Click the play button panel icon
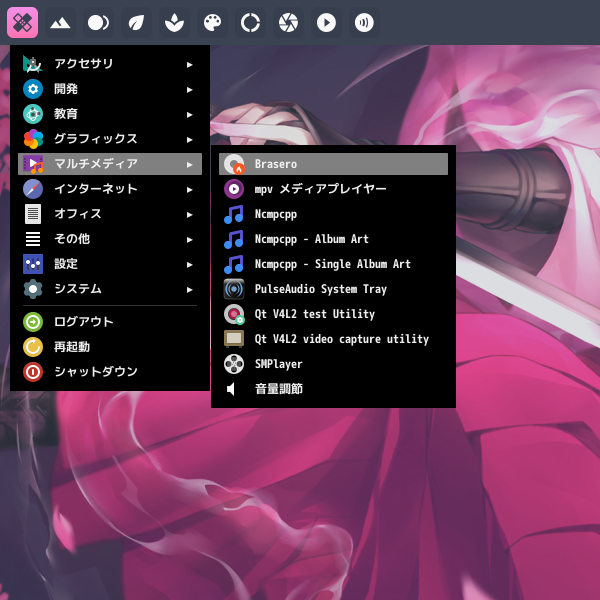 (326, 23)
